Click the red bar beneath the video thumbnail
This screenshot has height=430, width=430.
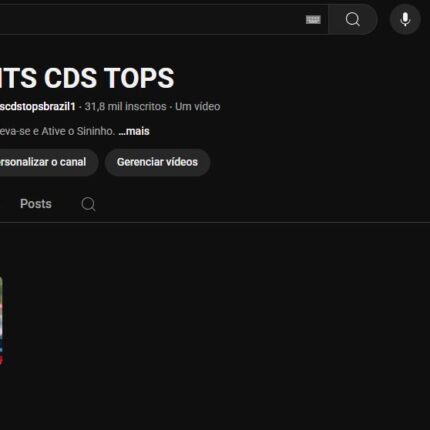tap(1, 360)
